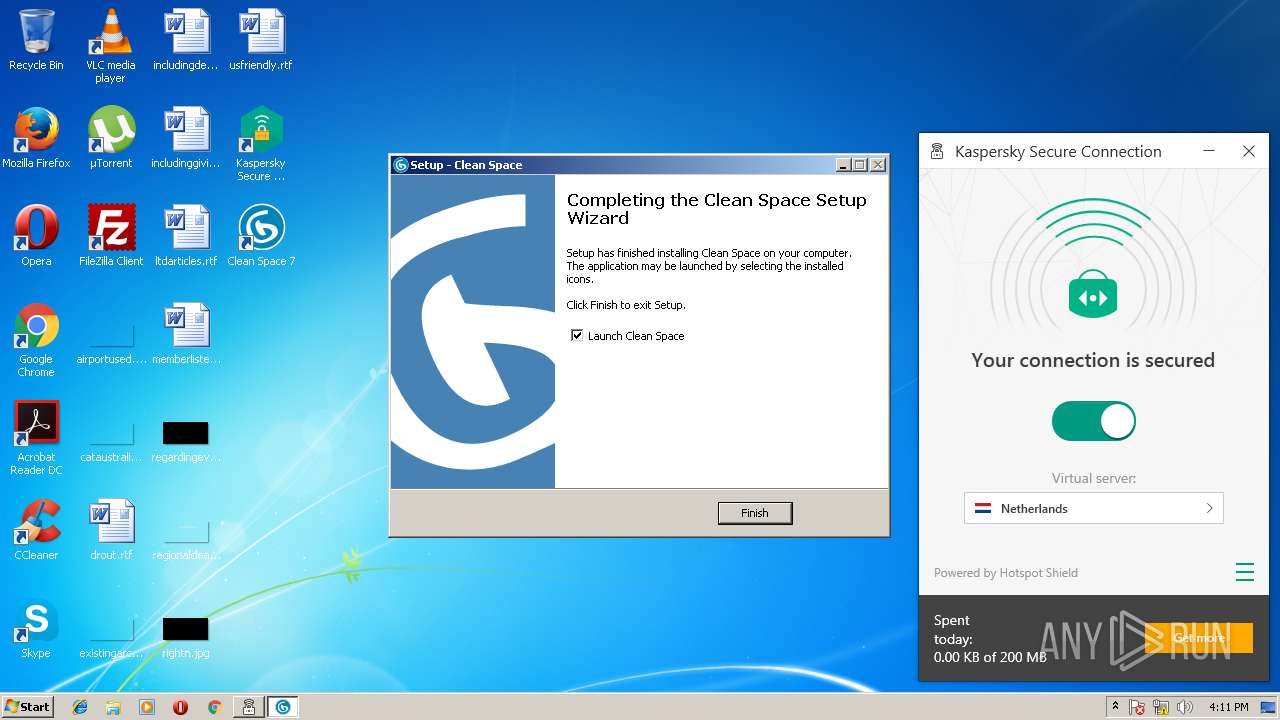Open the volume speaker tray icon

click(x=1185, y=707)
